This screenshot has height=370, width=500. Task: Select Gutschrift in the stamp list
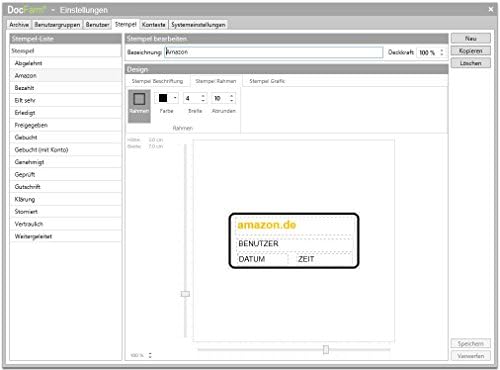66,186
